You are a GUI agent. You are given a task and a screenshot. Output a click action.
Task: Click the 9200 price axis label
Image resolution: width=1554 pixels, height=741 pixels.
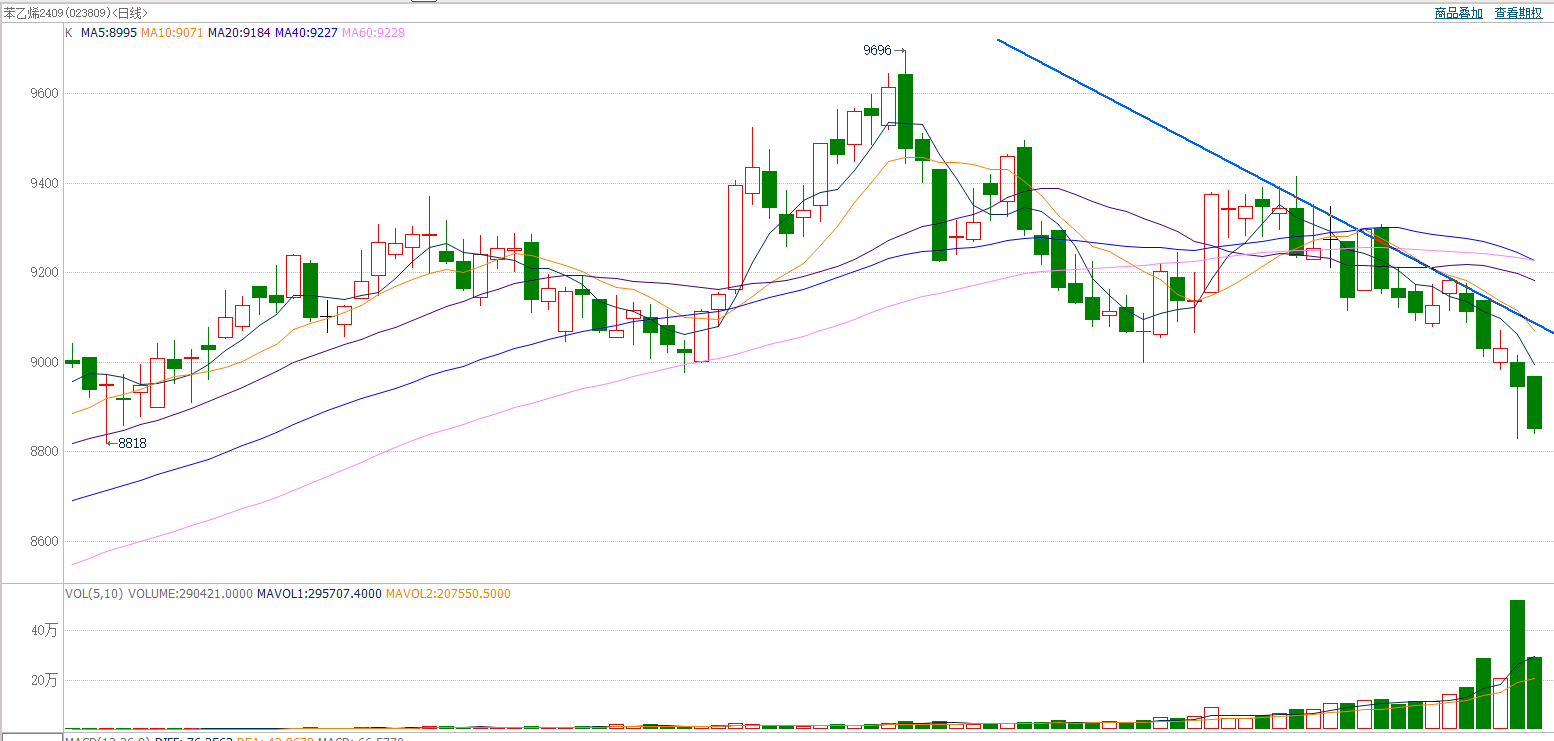point(45,272)
